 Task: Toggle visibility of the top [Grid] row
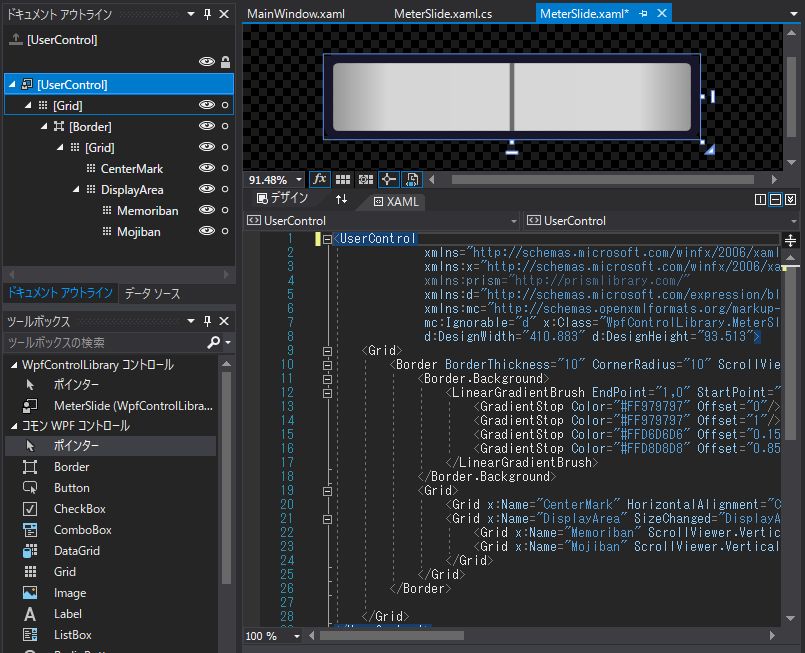(206, 105)
